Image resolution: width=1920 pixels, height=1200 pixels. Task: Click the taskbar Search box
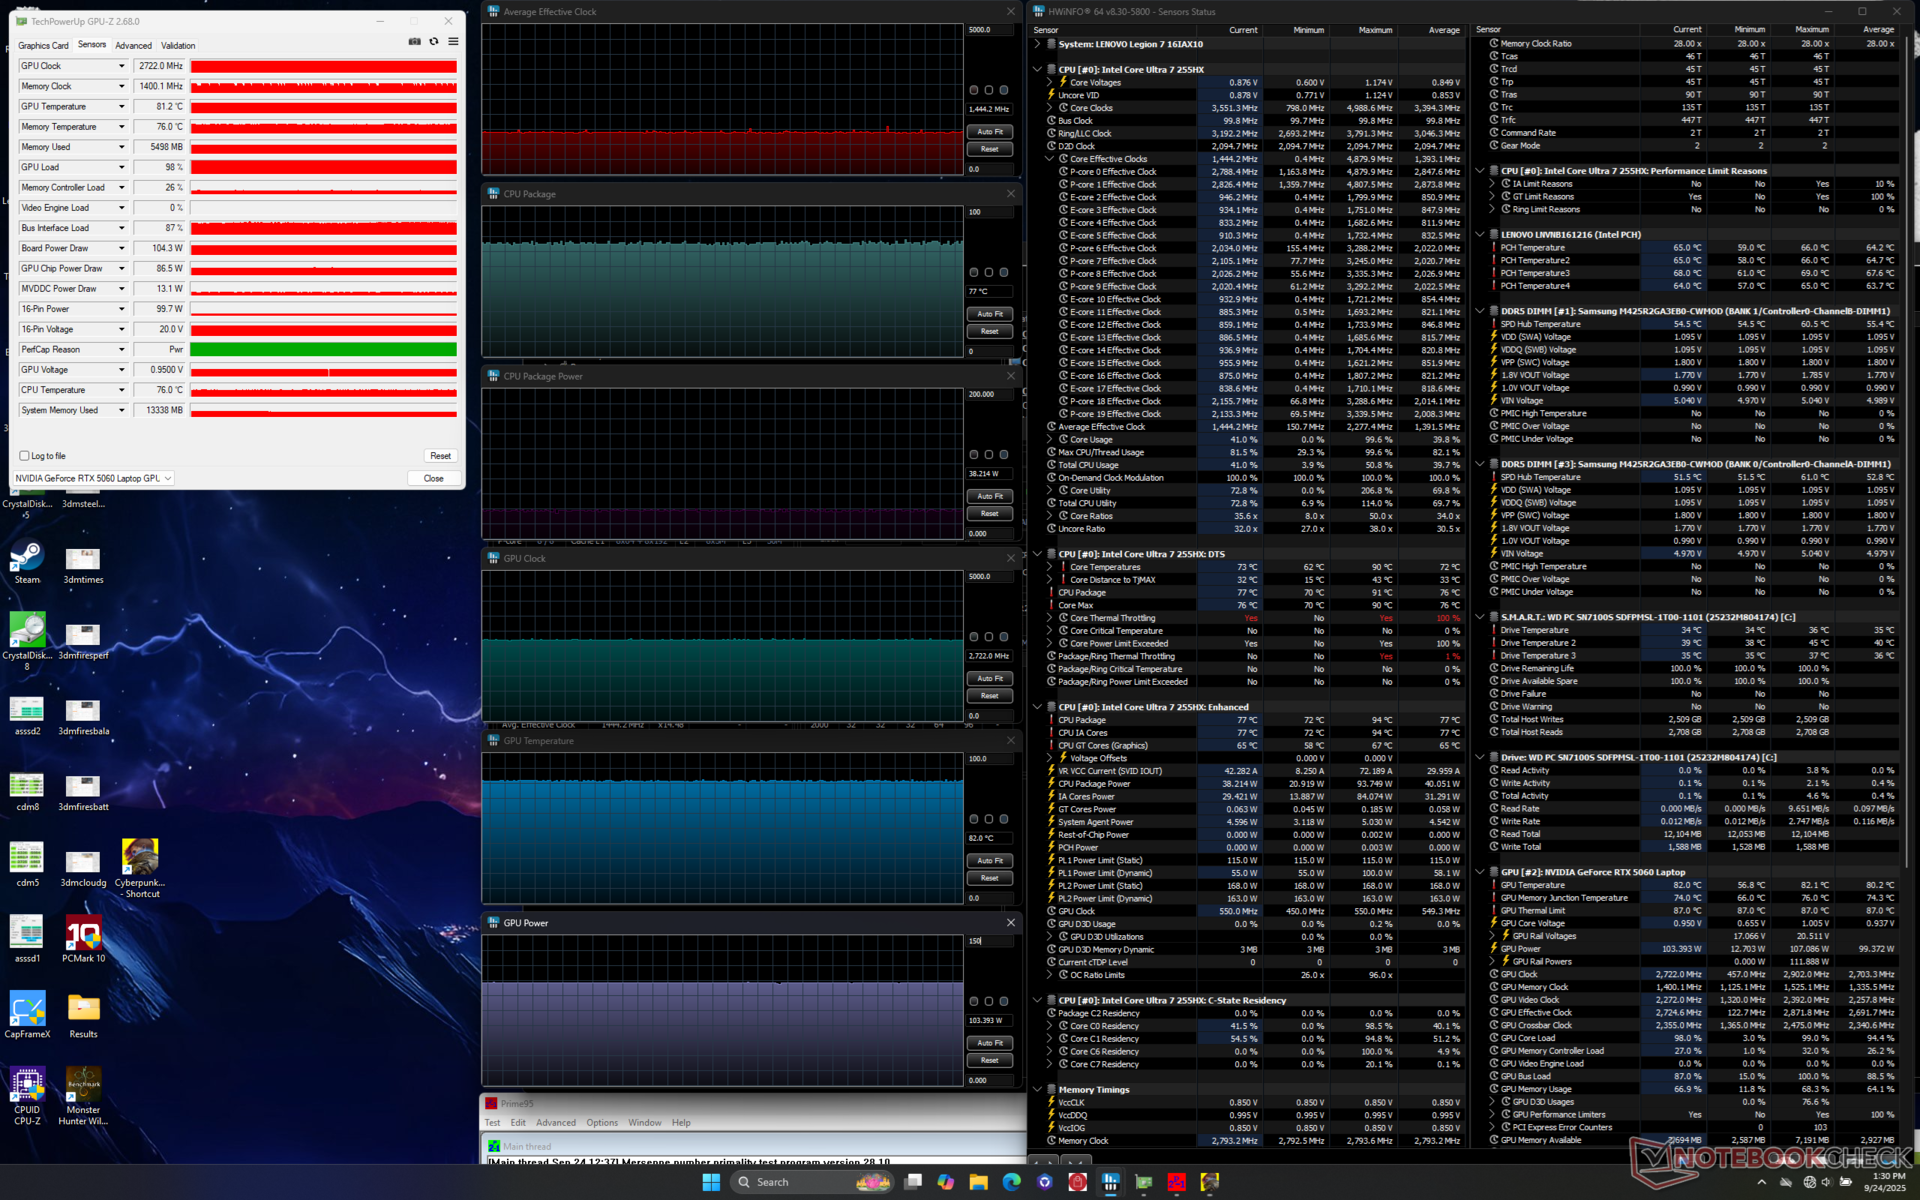point(772,1182)
